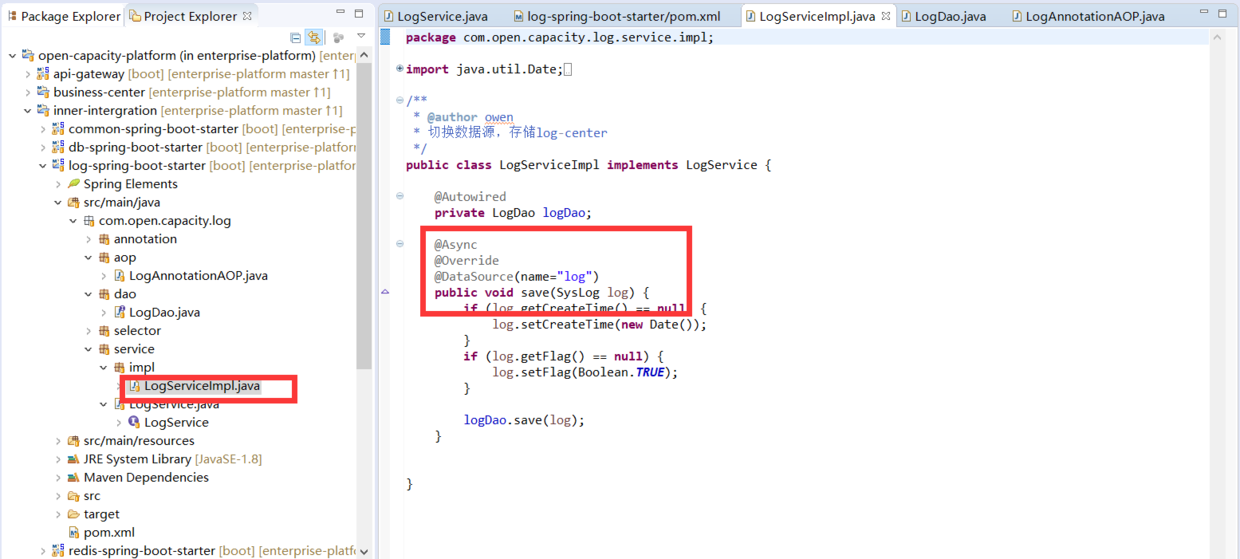
Task: Minimize the Project Explorer panel
Action: 340,14
